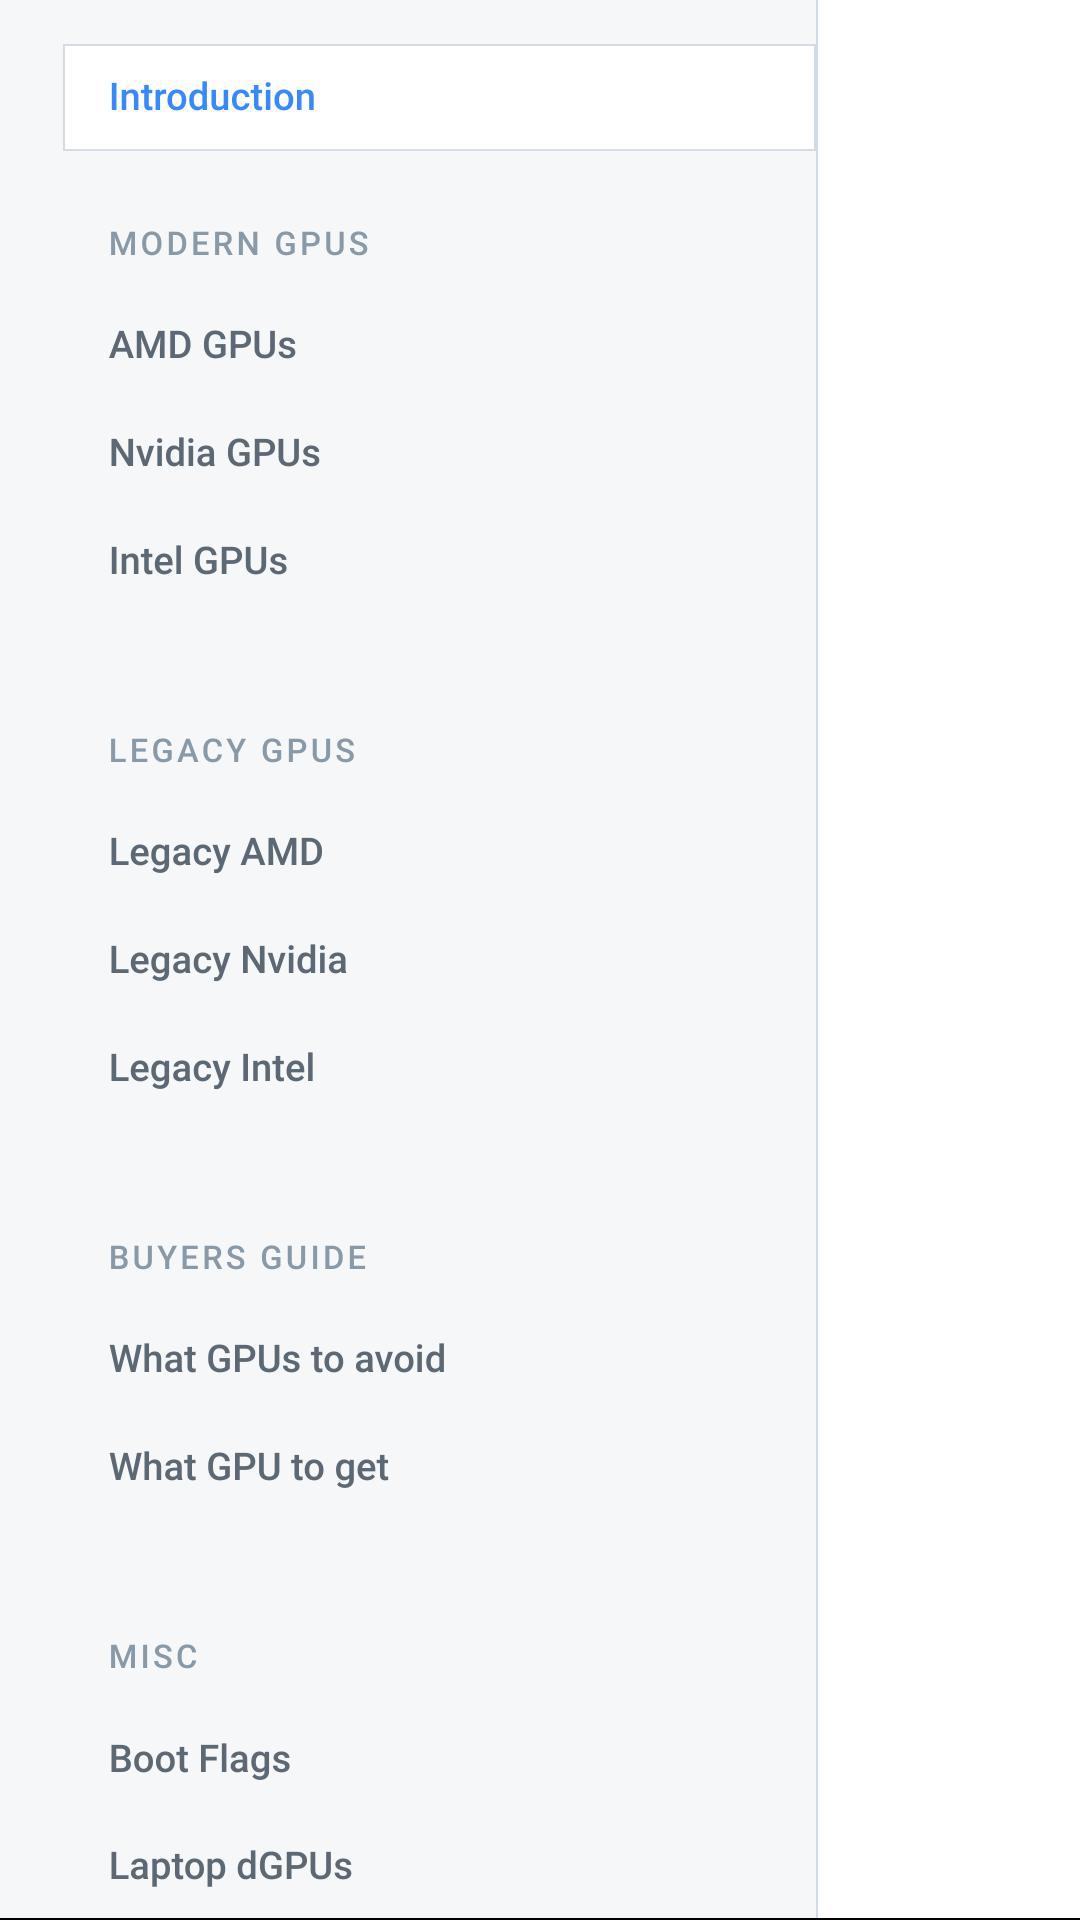Open the Boot Flags page
Screen dimensions: 1080x1920
pos(200,1759)
